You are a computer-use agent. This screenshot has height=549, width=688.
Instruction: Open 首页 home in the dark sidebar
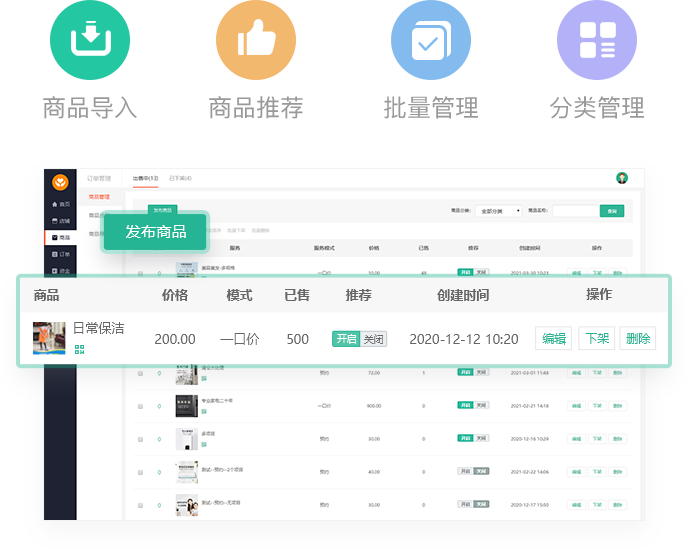coord(61,204)
